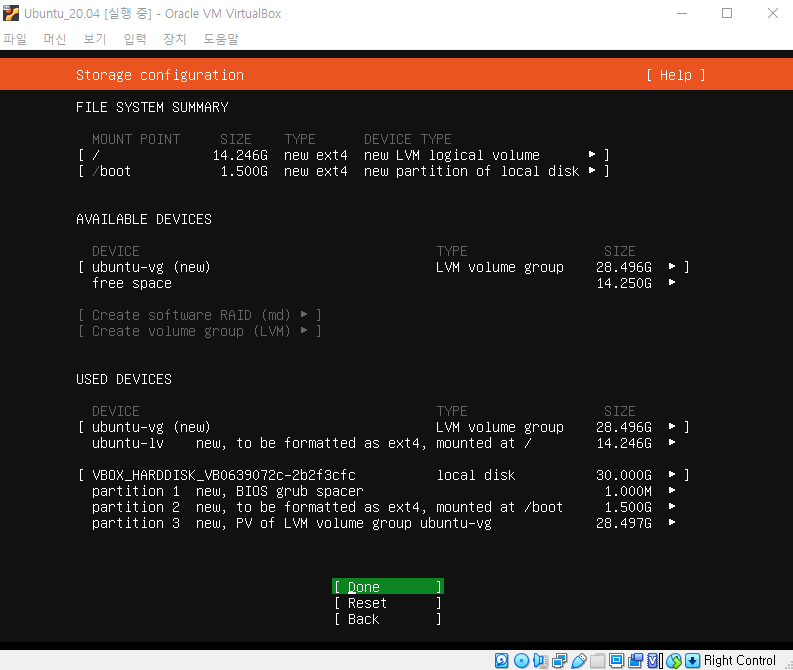
Task: Click the USB devices status icon
Action: pyautogui.click(x=579, y=660)
